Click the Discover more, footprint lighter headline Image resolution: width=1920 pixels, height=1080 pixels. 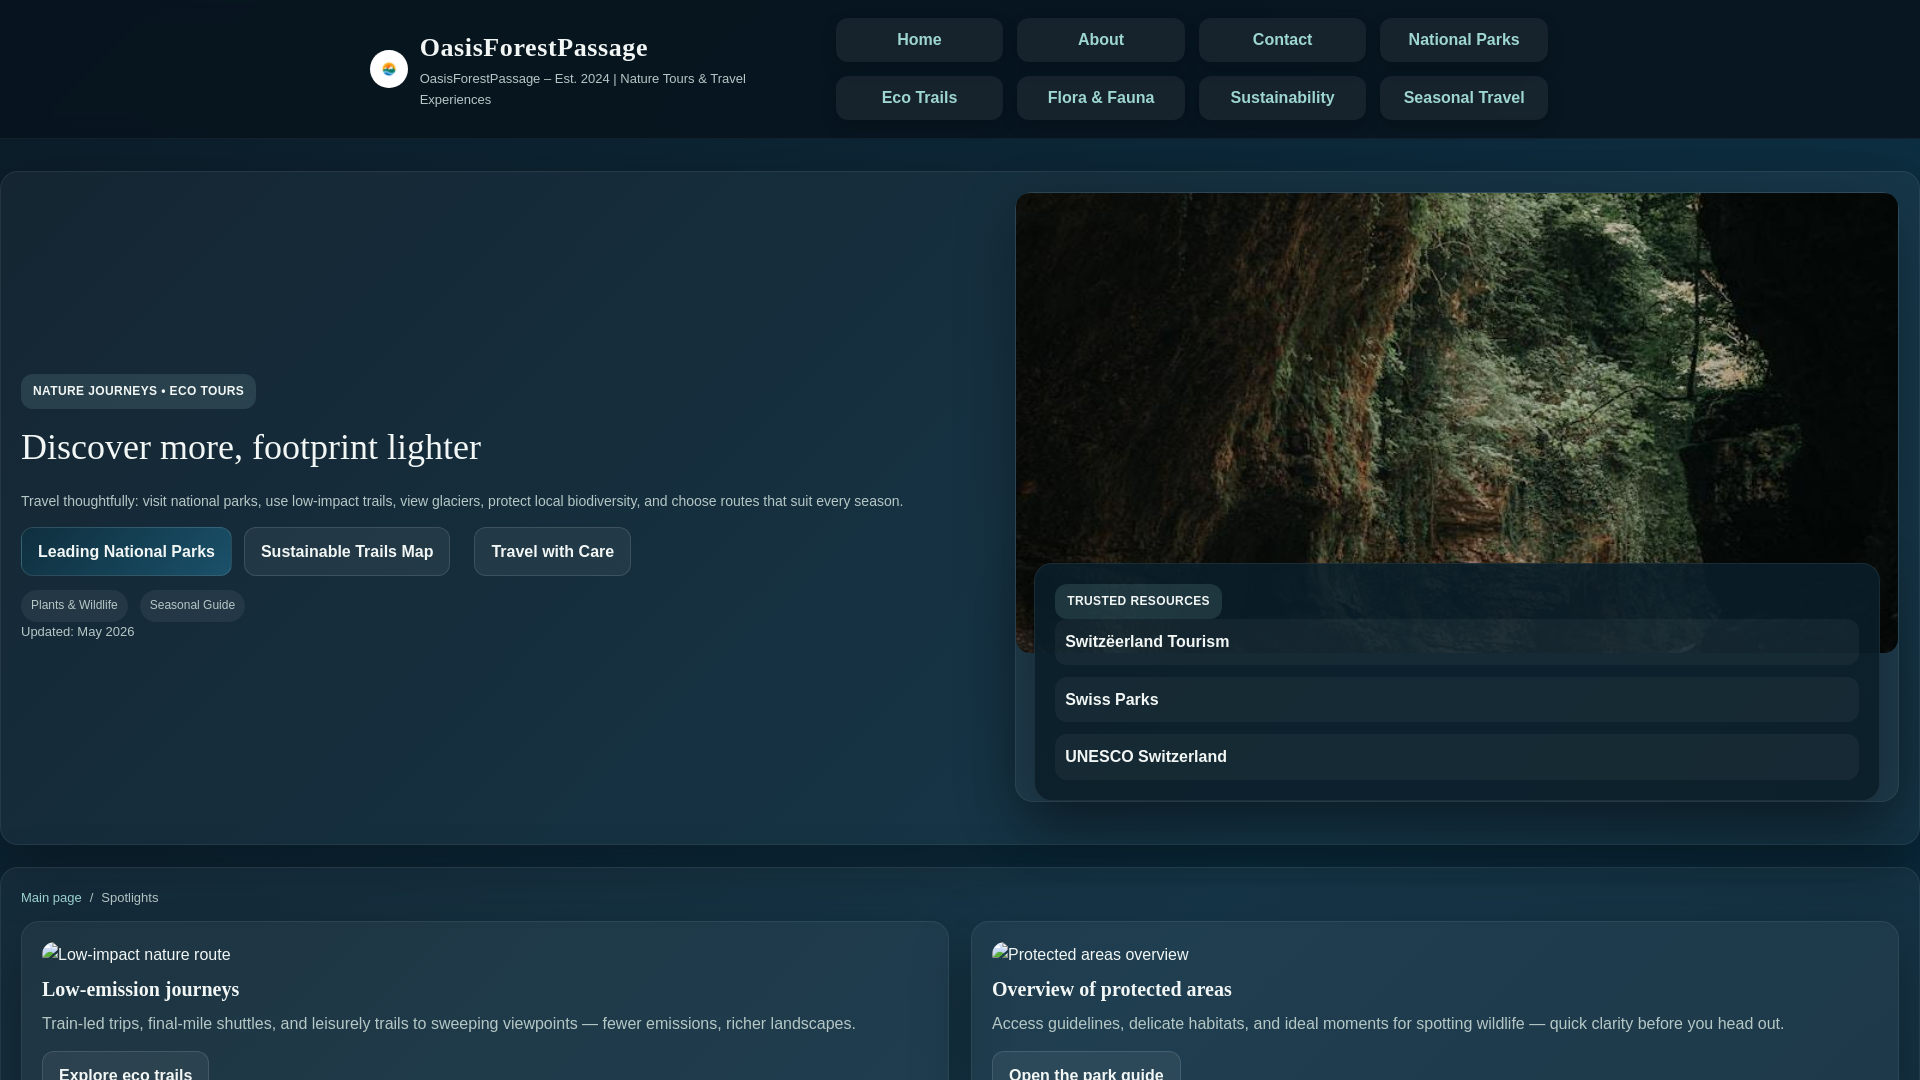point(251,447)
